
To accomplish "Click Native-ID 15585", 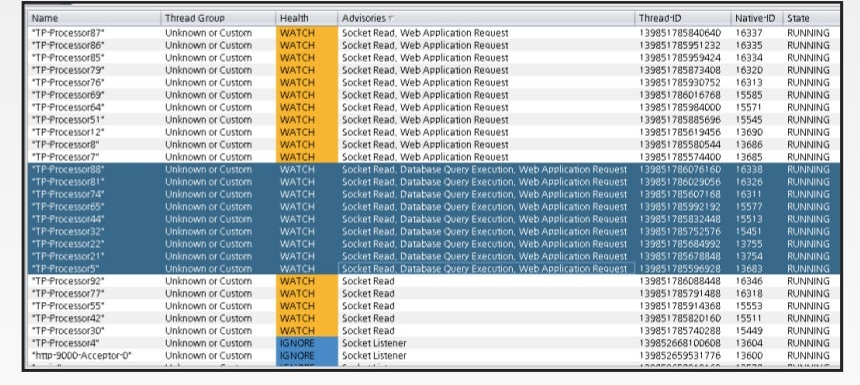I will [x=749, y=95].
